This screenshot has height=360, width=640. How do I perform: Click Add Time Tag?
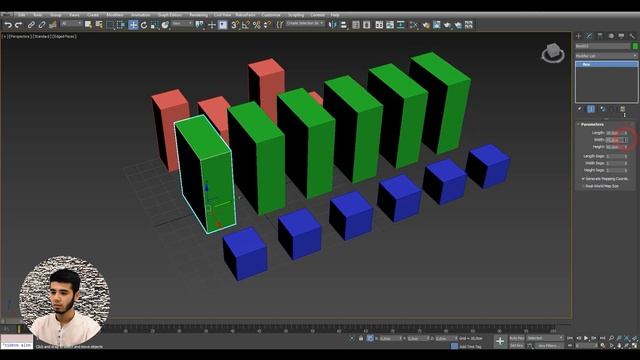point(470,347)
